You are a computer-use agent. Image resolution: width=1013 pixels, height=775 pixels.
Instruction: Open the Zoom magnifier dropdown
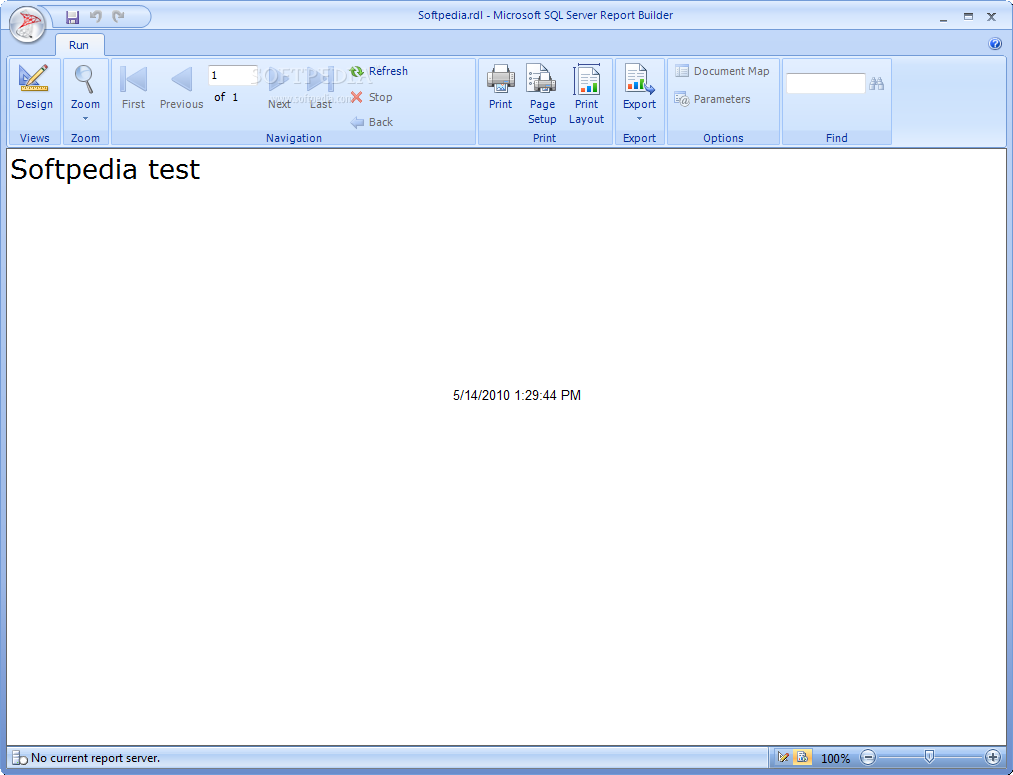[85, 93]
